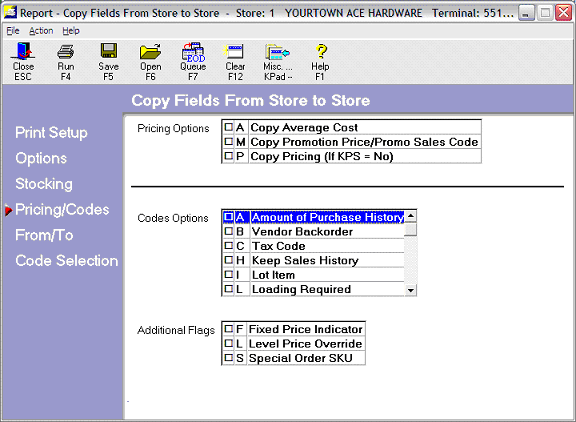Open saved report via folder icon

click(x=151, y=61)
